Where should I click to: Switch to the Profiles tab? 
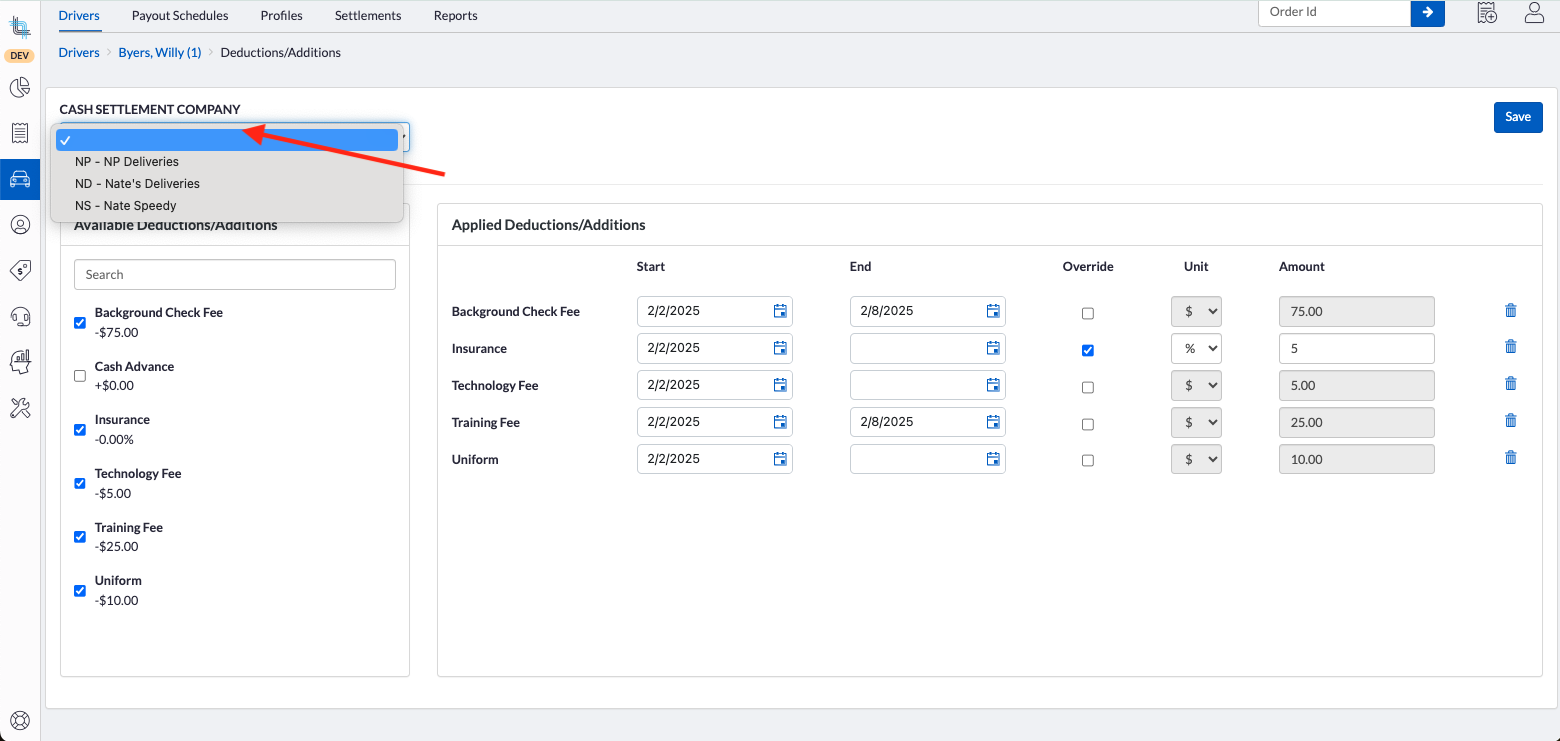tap(282, 16)
